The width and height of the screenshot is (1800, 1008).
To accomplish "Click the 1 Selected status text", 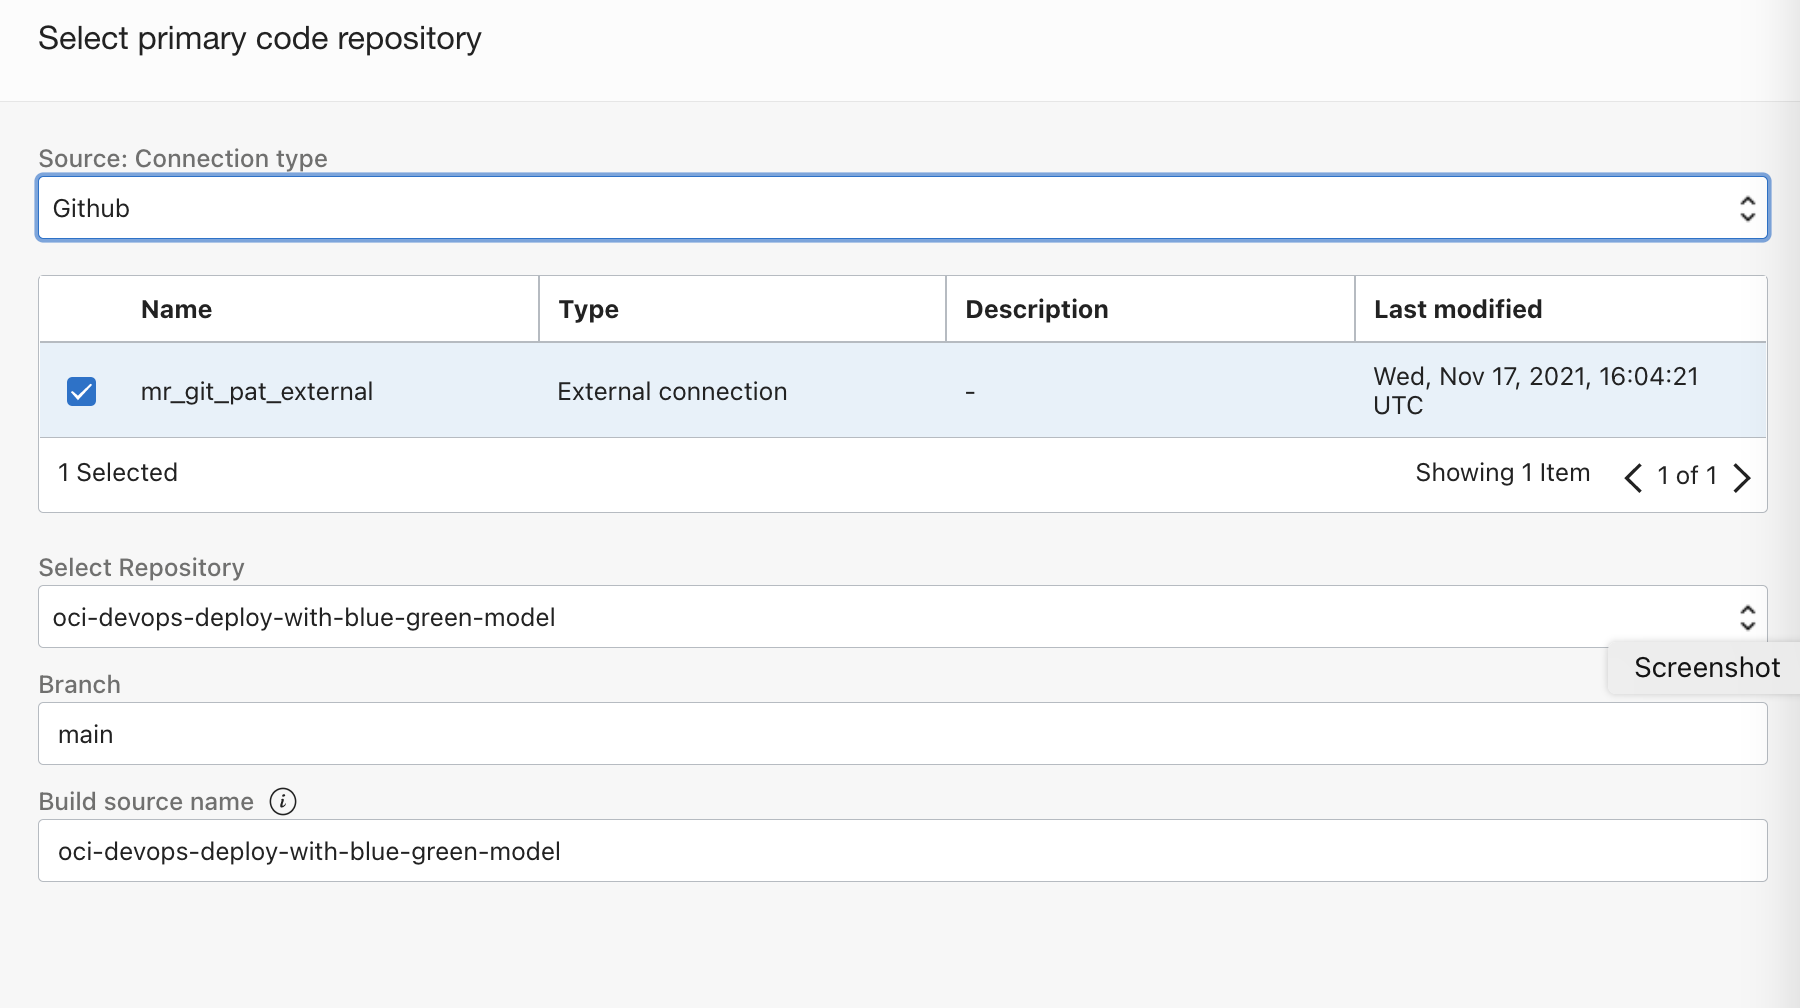I will click(118, 472).
